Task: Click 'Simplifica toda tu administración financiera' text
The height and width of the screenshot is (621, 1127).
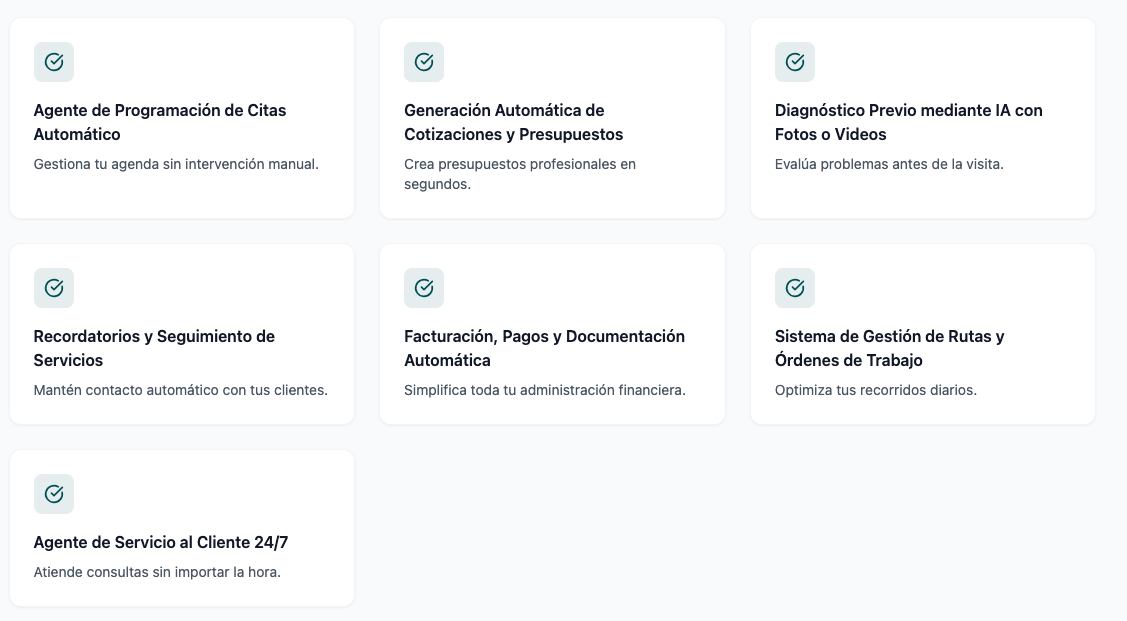Action: tap(544, 390)
